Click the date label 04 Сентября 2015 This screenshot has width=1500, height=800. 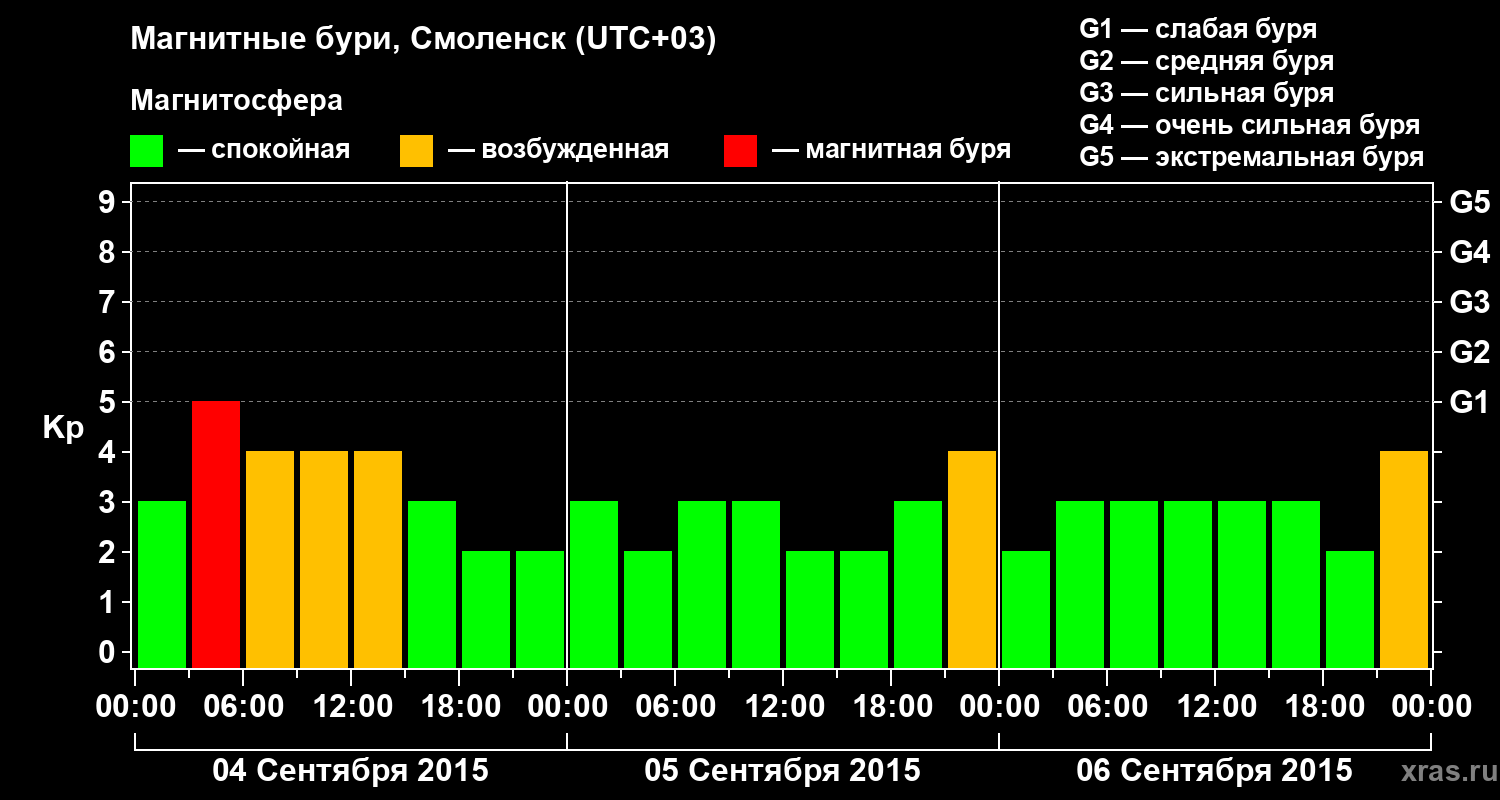pyautogui.click(x=350, y=771)
